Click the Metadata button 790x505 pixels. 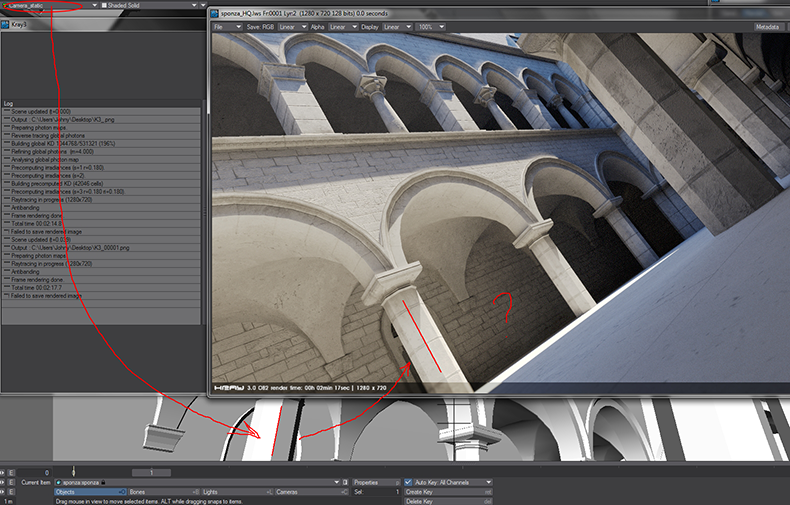point(767,27)
